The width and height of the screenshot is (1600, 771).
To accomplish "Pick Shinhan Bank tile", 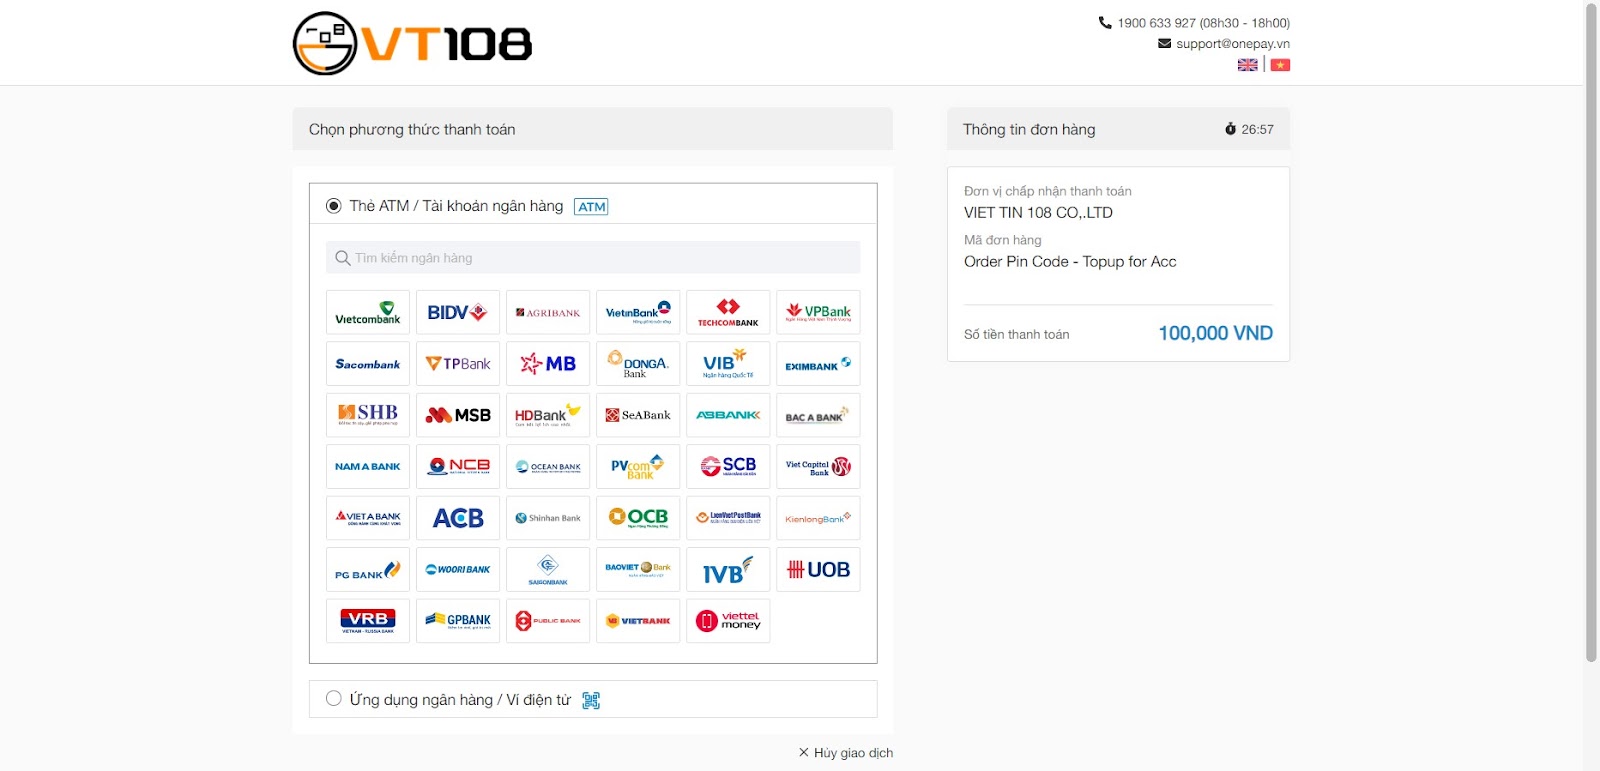I will pos(548,518).
